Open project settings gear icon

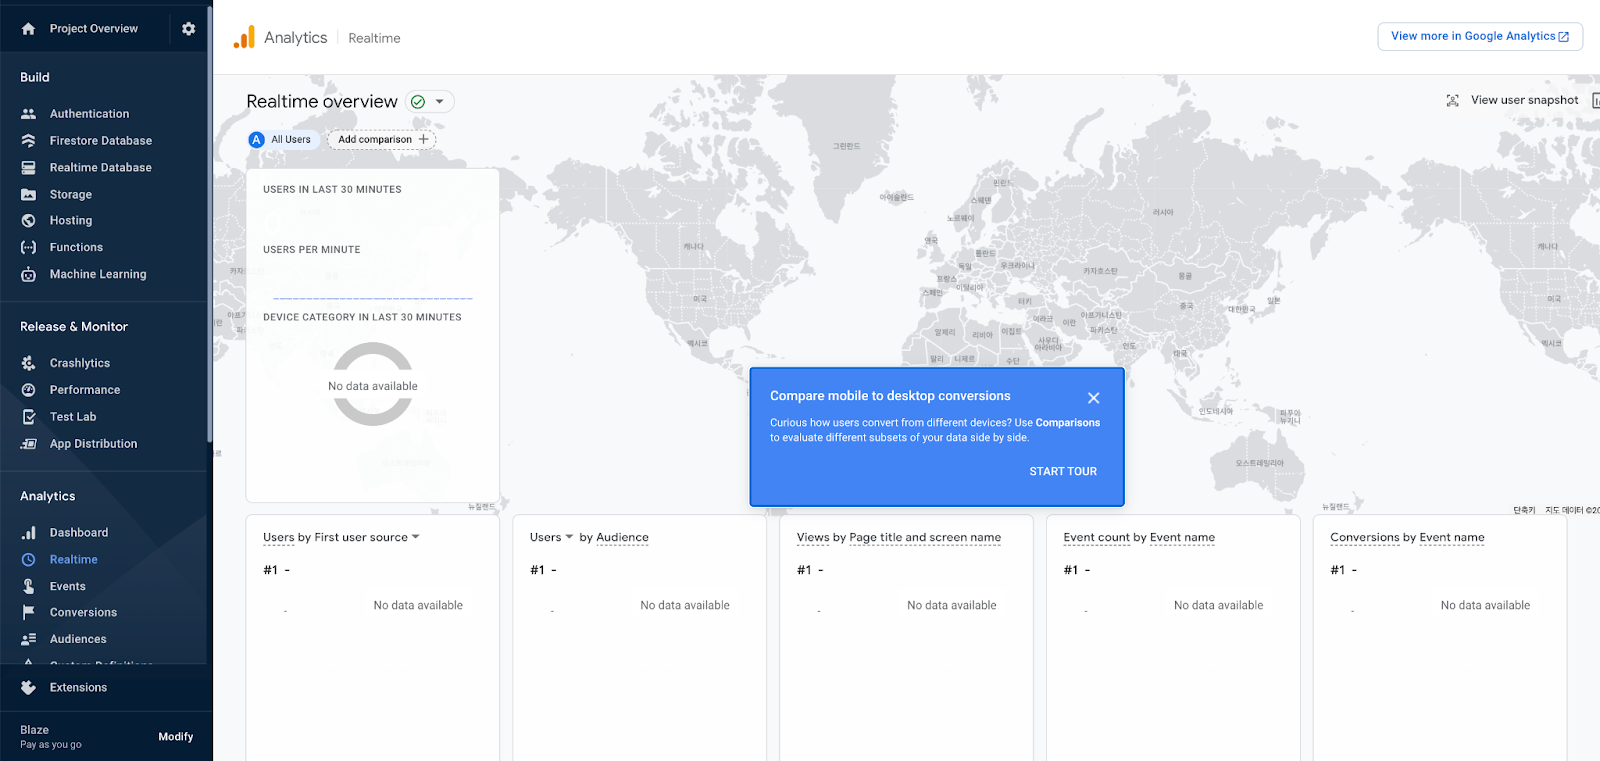(188, 29)
